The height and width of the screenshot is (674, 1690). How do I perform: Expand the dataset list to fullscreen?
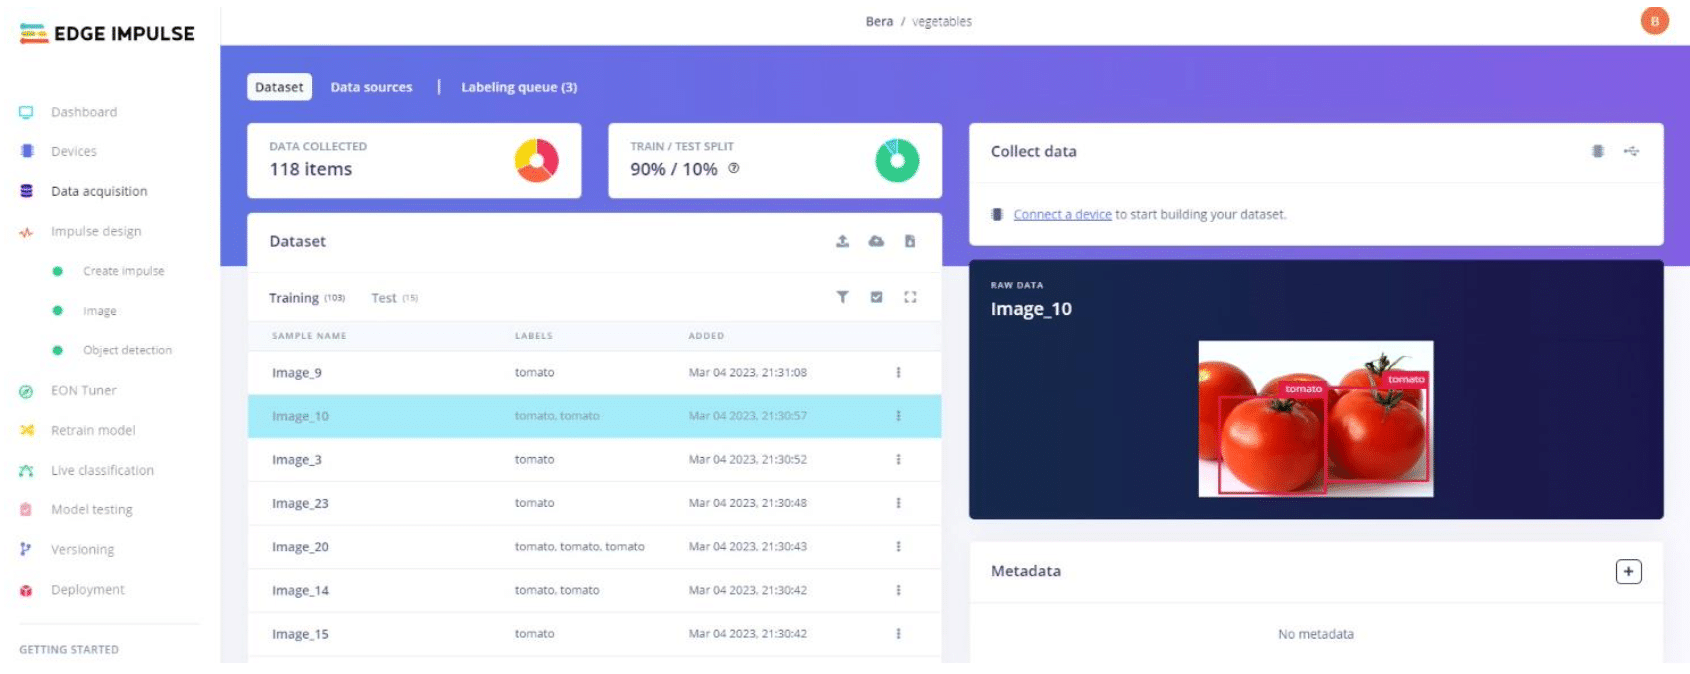[910, 297]
